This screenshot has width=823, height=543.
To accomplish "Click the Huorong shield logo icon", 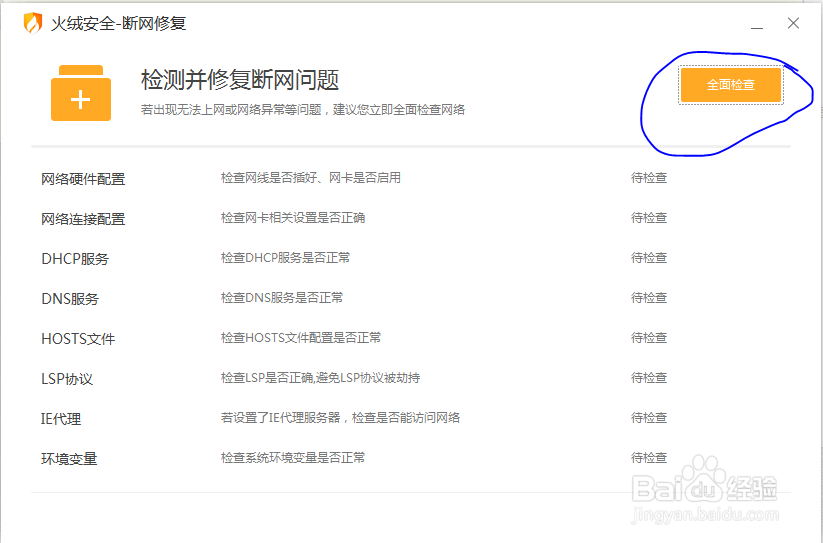I will tap(33, 23).
